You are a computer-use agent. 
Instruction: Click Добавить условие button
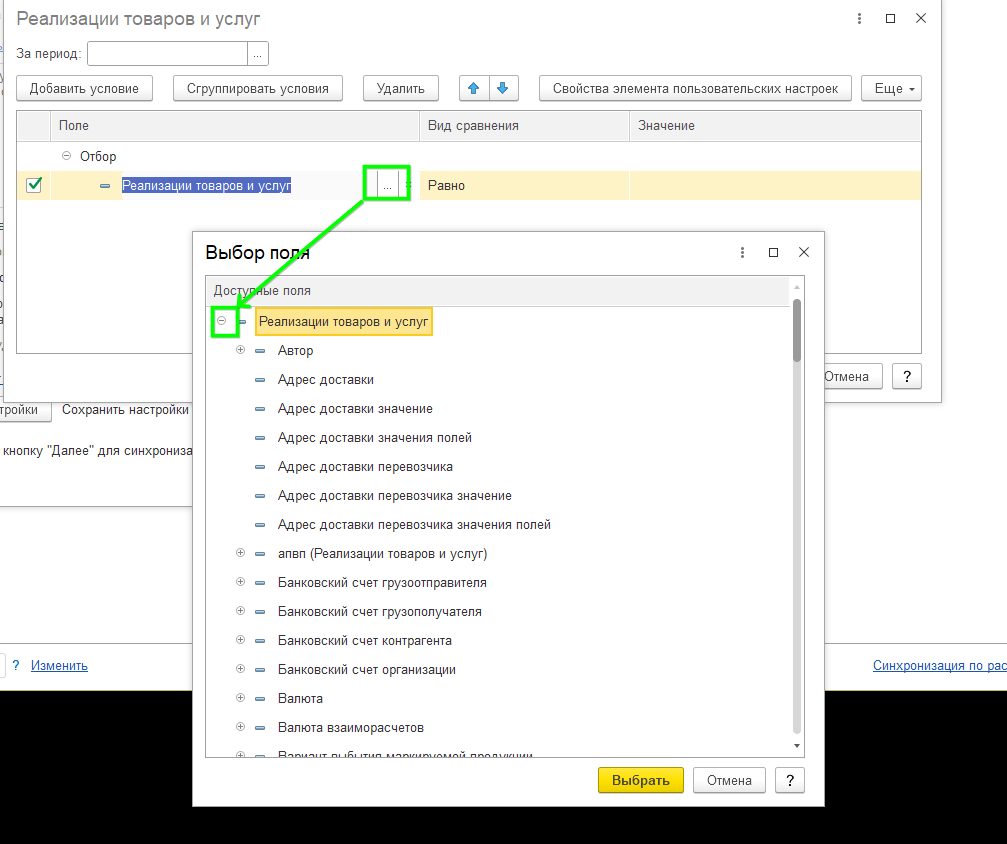84,88
